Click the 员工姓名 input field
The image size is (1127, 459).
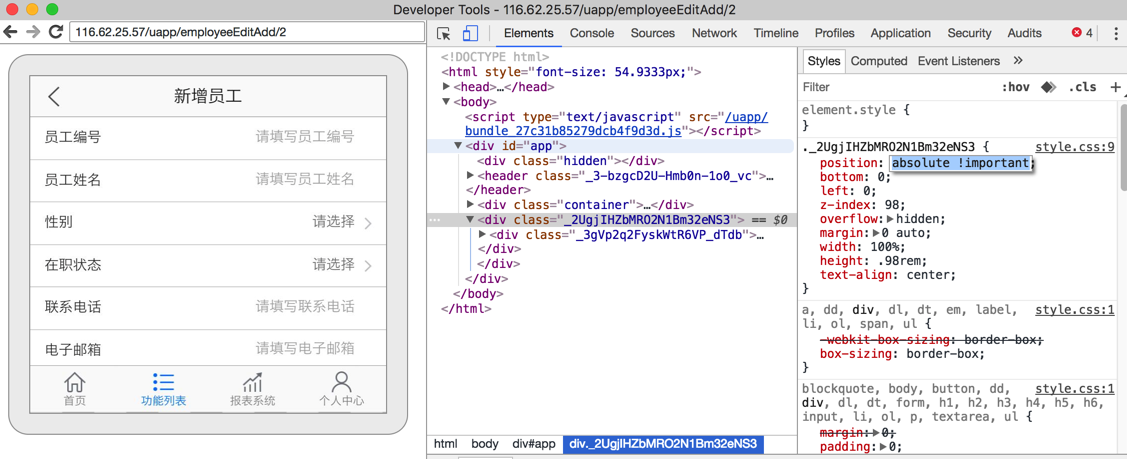(305, 180)
